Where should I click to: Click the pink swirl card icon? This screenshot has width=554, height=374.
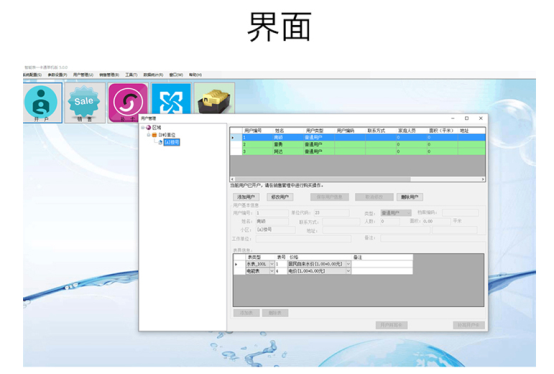(128, 103)
